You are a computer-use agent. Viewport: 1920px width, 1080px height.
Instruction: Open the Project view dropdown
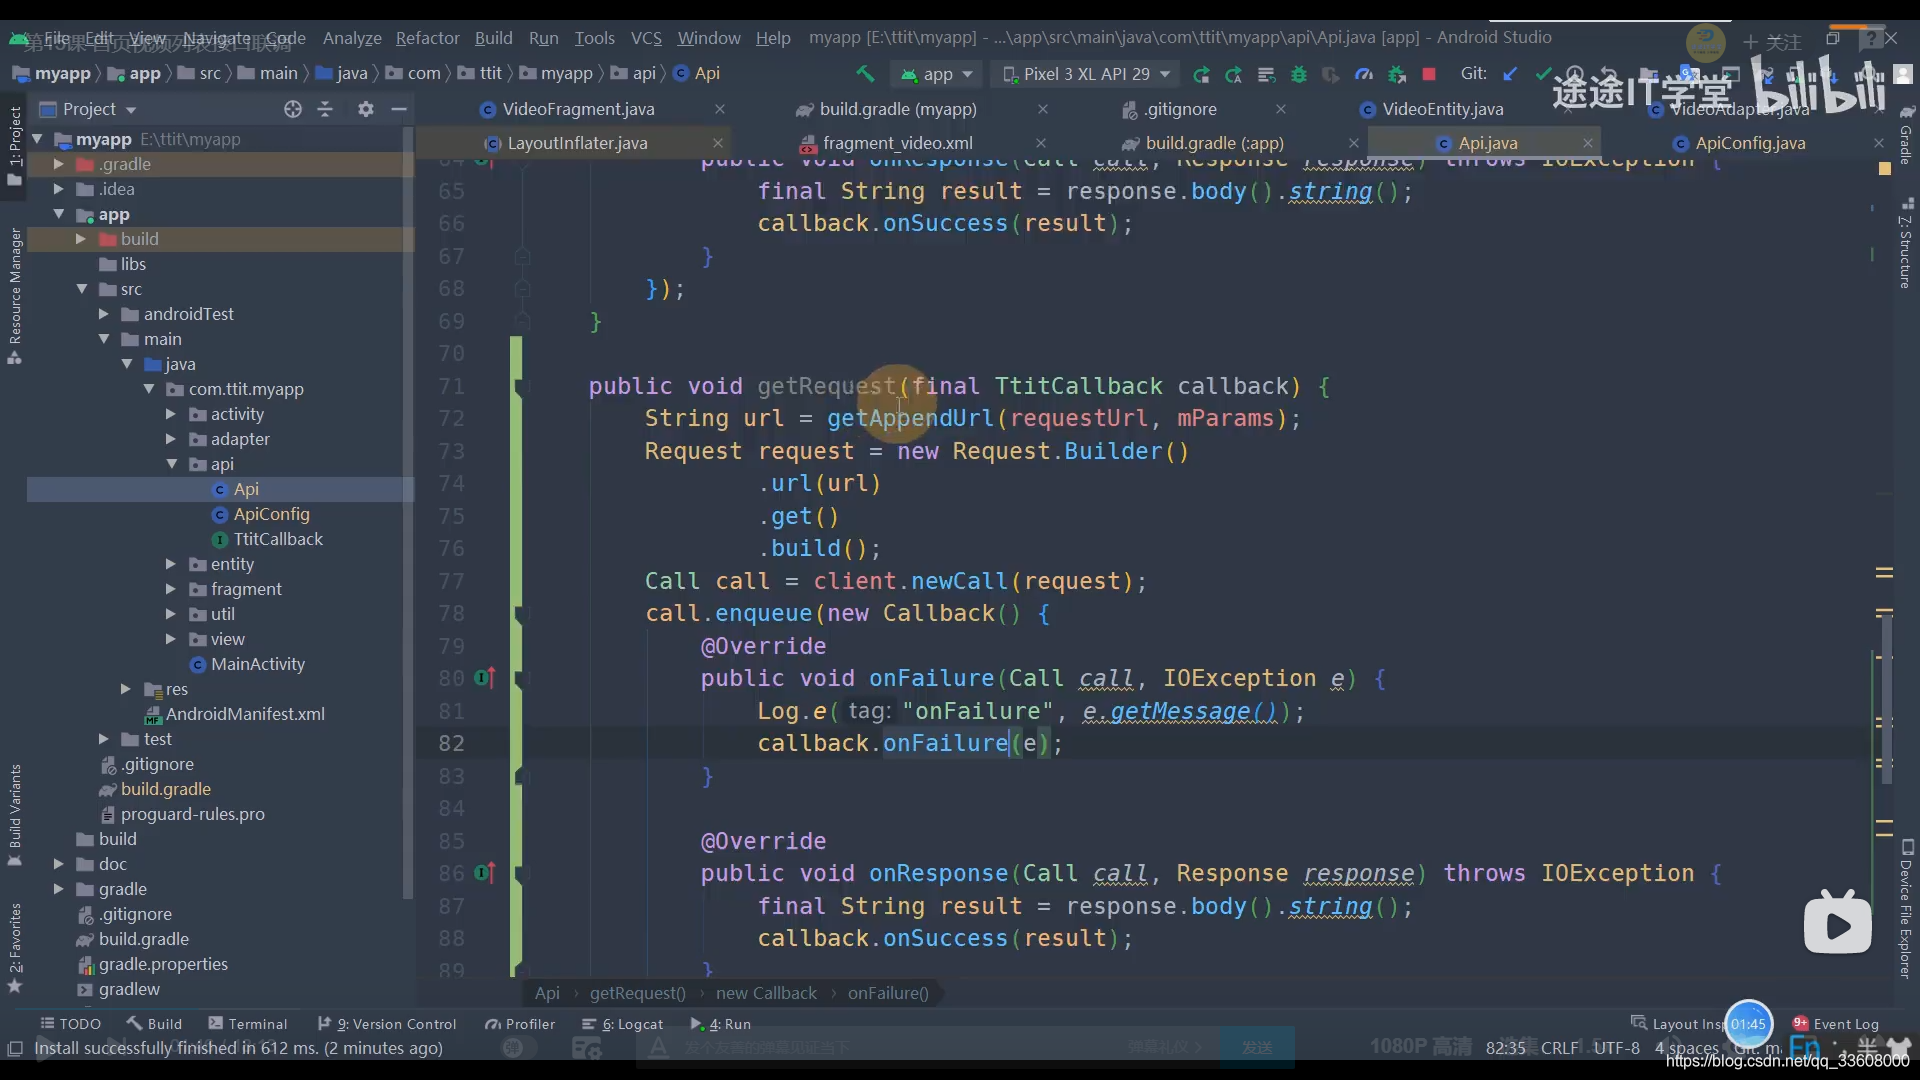click(88, 109)
